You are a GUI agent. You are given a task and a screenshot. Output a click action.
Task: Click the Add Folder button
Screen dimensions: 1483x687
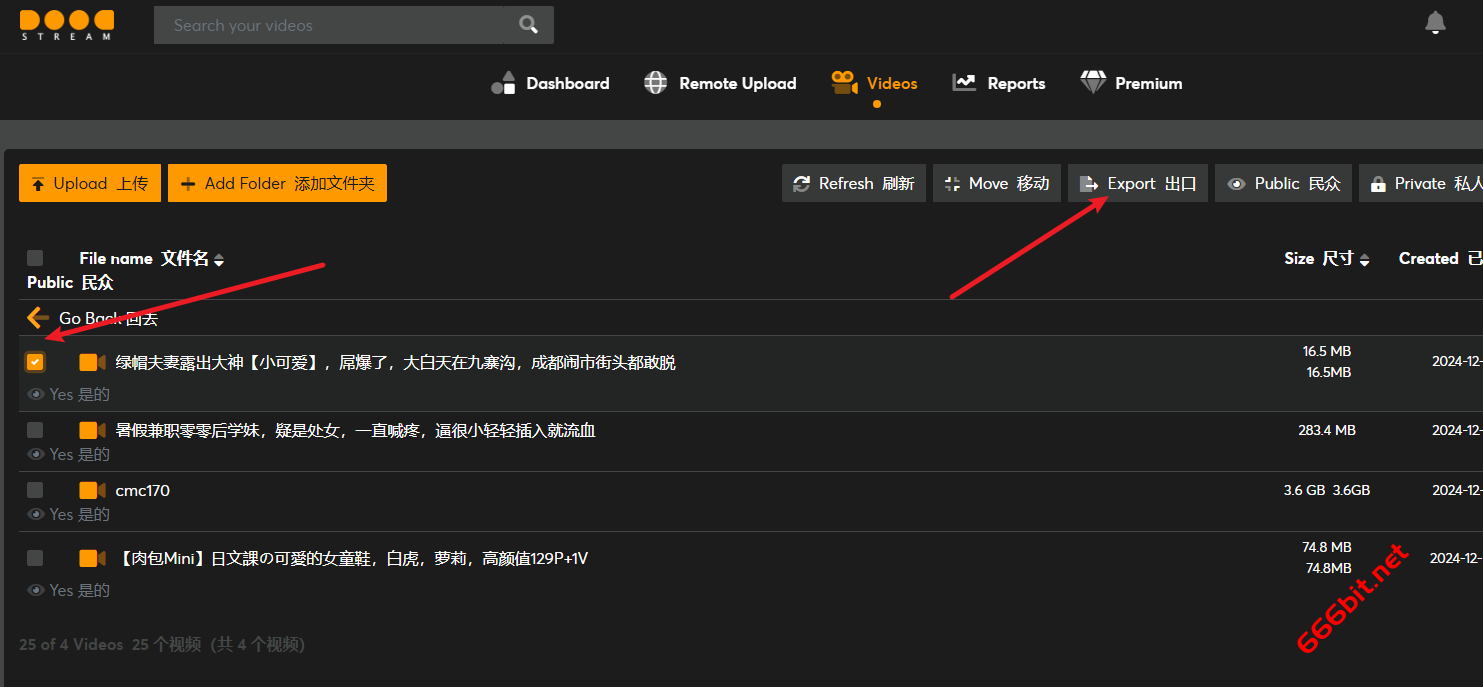277,183
